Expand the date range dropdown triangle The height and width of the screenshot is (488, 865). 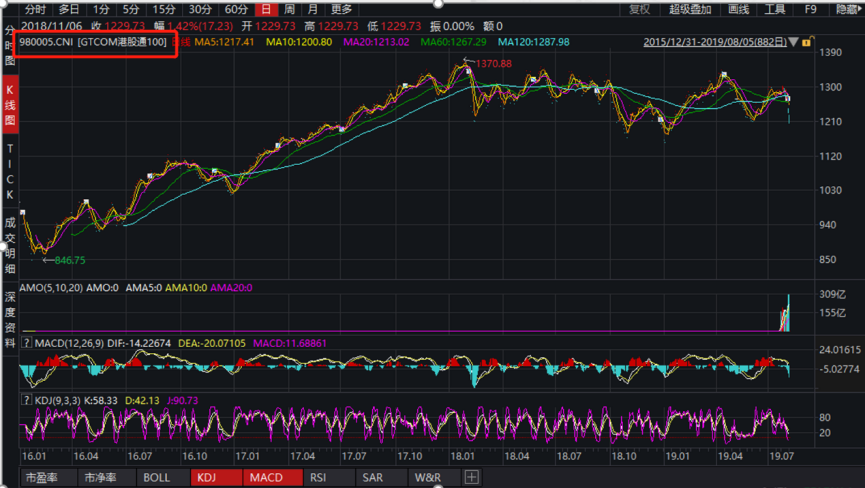(794, 42)
